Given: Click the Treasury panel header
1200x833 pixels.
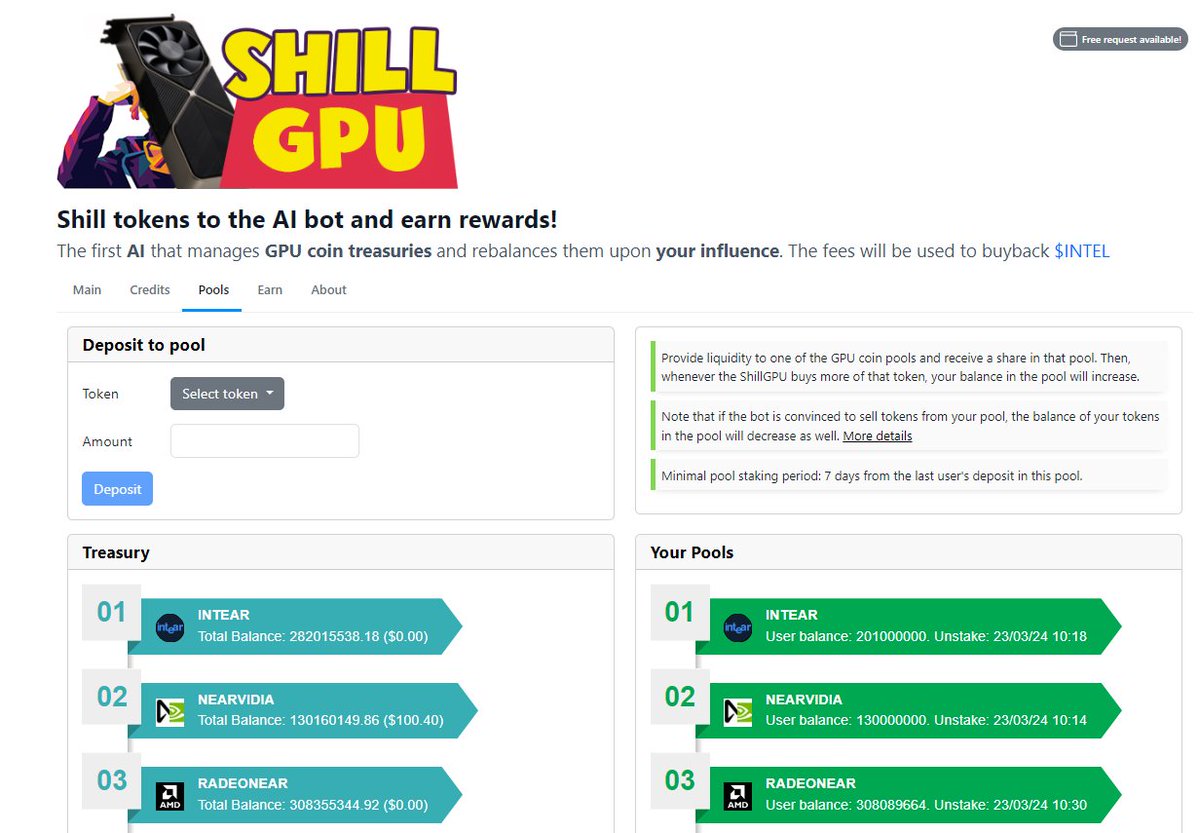Looking at the screenshot, I should pyautogui.click(x=341, y=552).
